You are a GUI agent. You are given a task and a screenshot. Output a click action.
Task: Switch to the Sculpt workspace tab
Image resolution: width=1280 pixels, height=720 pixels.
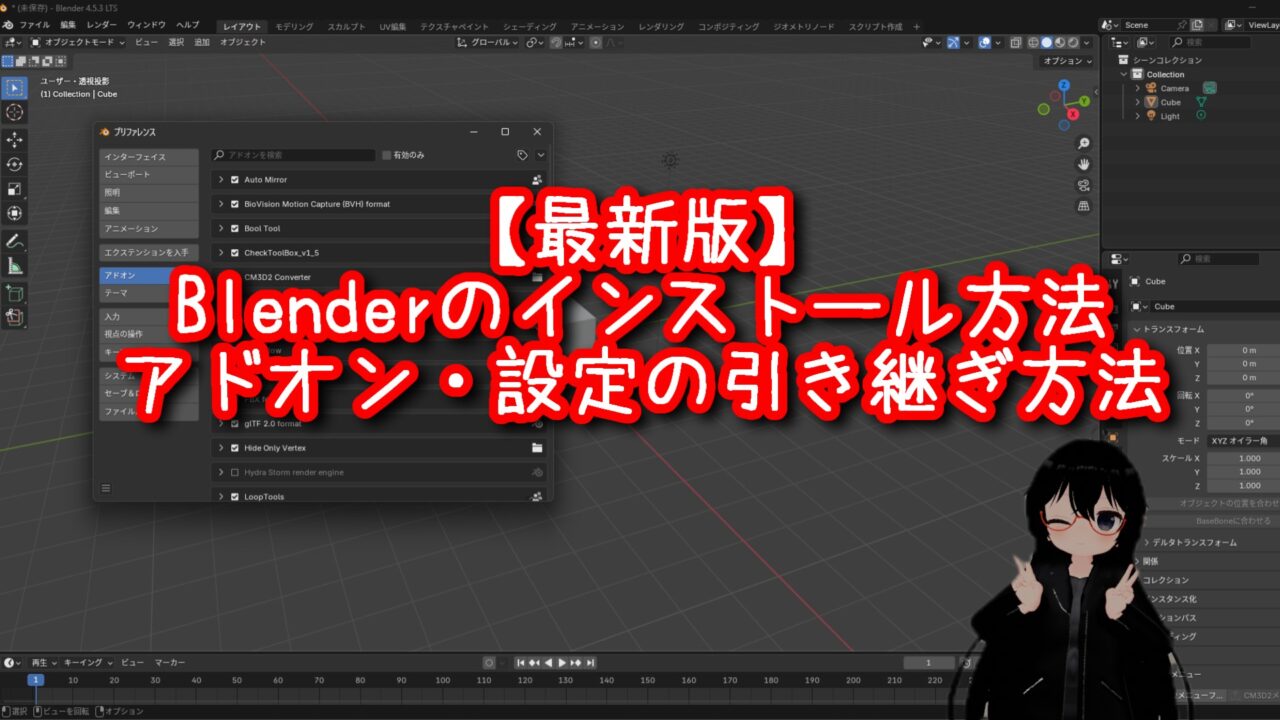pyautogui.click(x=346, y=26)
